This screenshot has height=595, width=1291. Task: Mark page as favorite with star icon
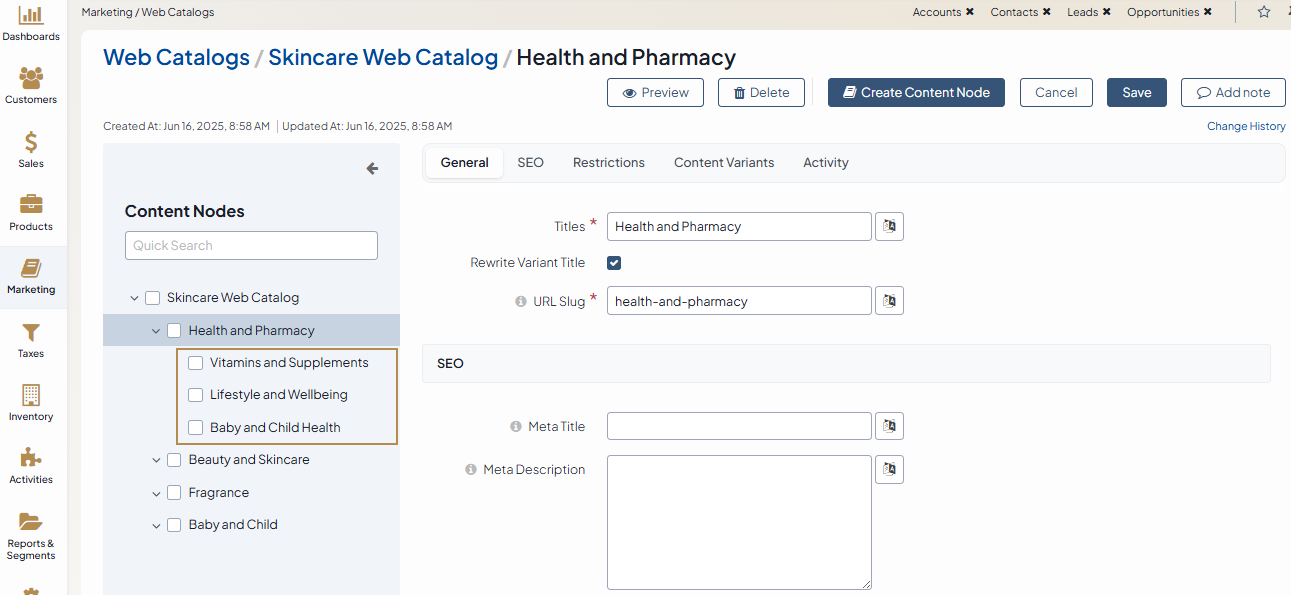coord(1264,12)
